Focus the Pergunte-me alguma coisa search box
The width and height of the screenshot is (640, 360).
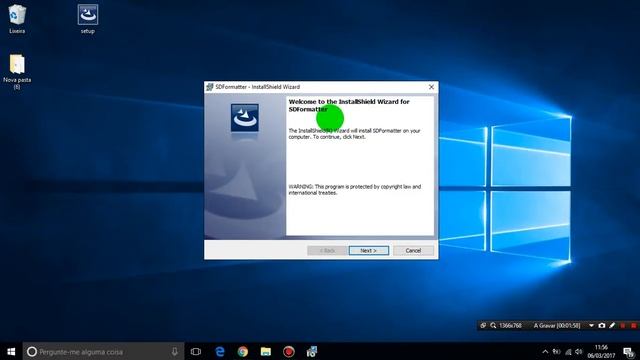[103, 351]
